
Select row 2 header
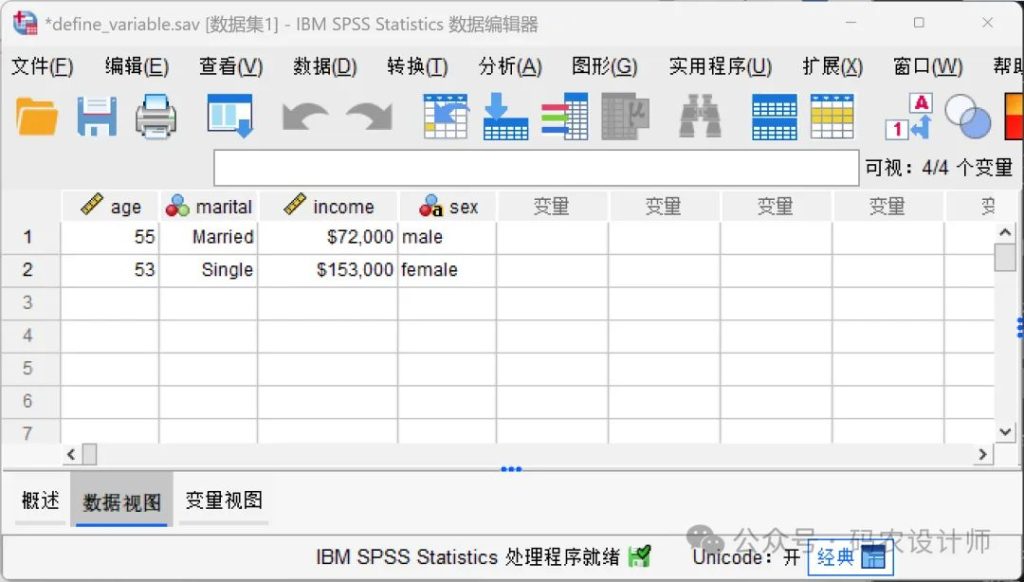coord(28,270)
